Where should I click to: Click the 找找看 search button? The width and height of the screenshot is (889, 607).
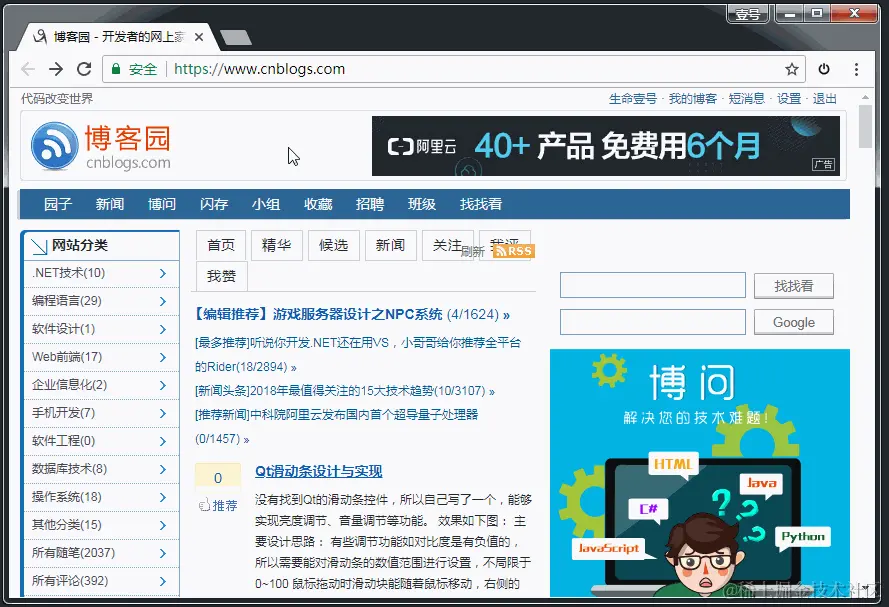[794, 286]
